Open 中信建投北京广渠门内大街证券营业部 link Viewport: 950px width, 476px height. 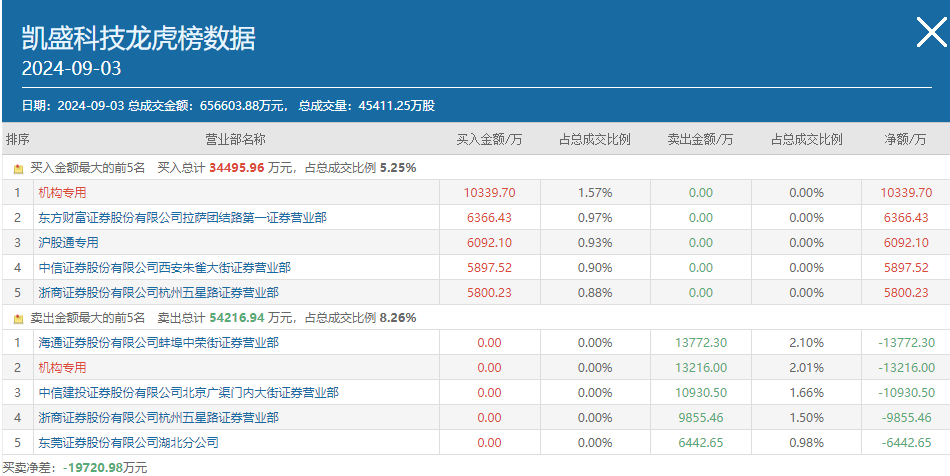tap(188, 392)
